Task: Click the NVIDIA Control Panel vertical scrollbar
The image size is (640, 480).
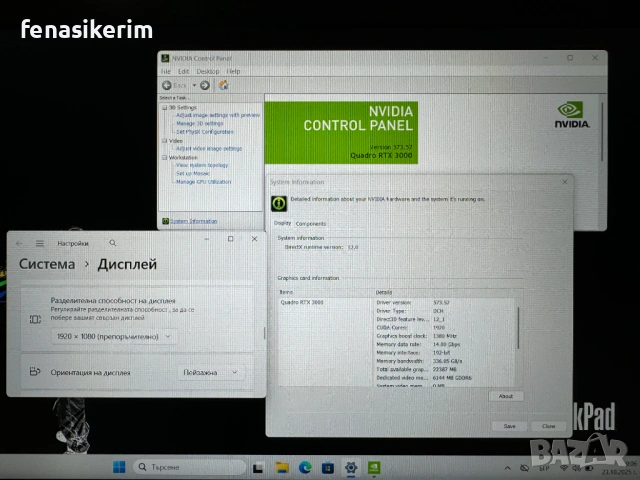Action: click(x=602, y=131)
